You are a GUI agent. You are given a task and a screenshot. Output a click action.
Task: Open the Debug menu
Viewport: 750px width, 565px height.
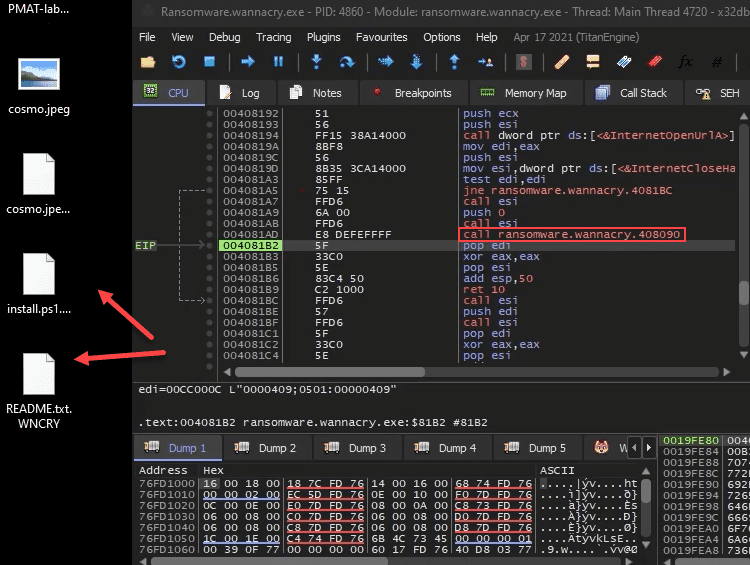click(224, 37)
